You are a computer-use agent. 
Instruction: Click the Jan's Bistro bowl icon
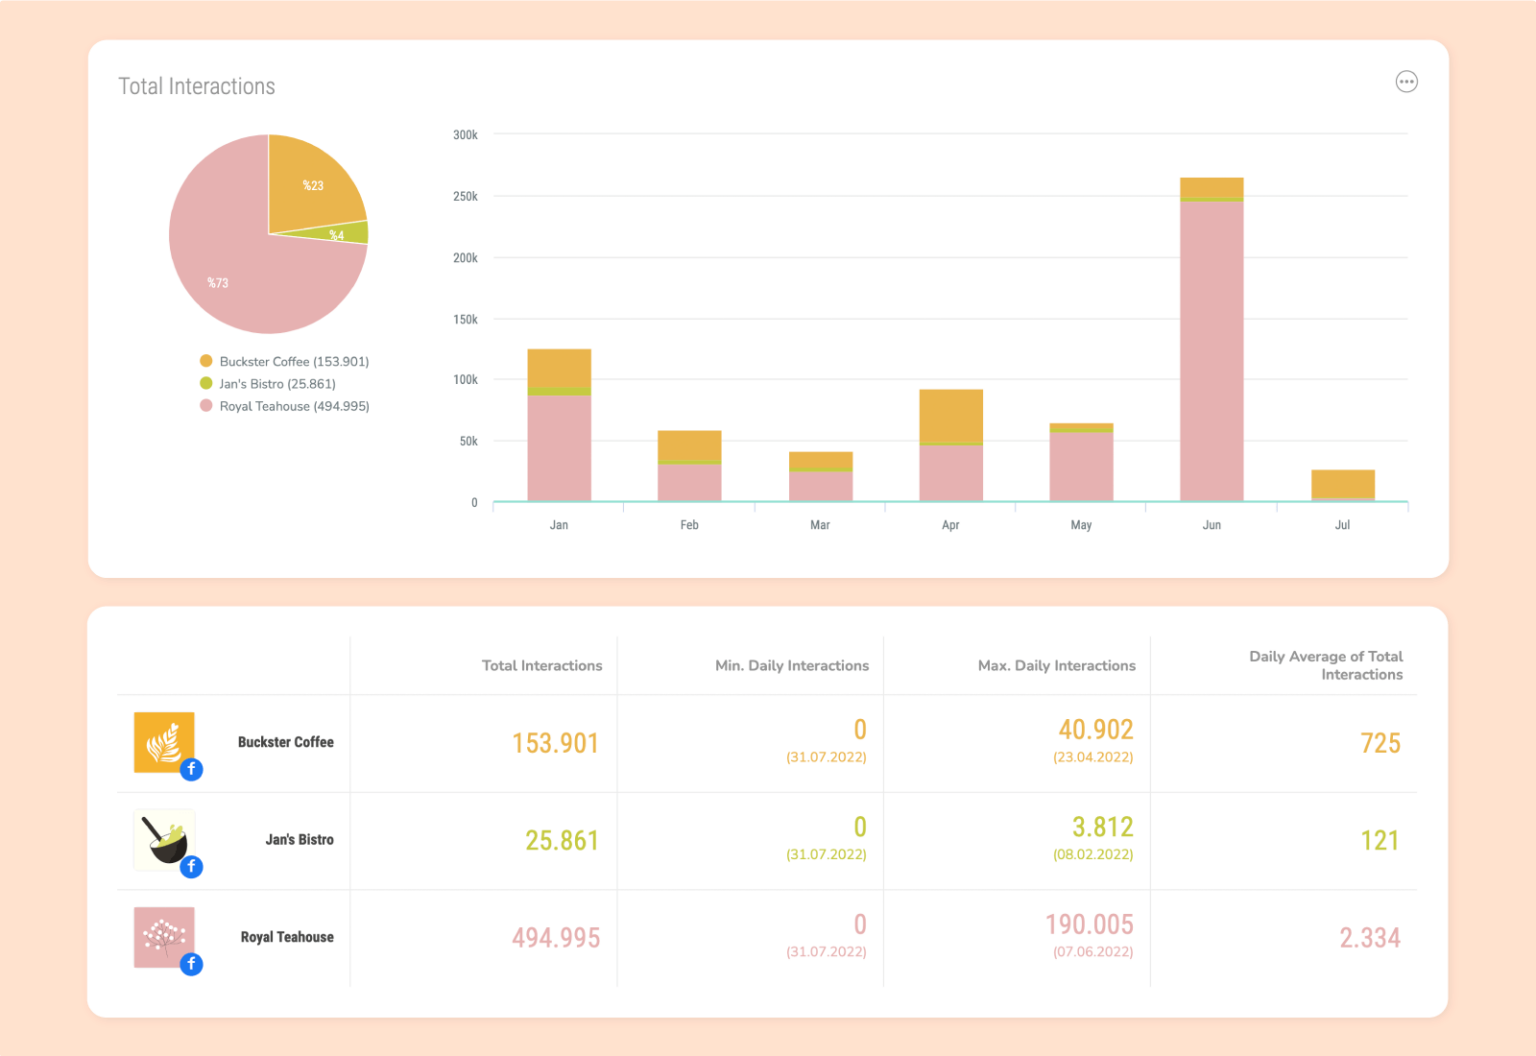click(x=164, y=840)
